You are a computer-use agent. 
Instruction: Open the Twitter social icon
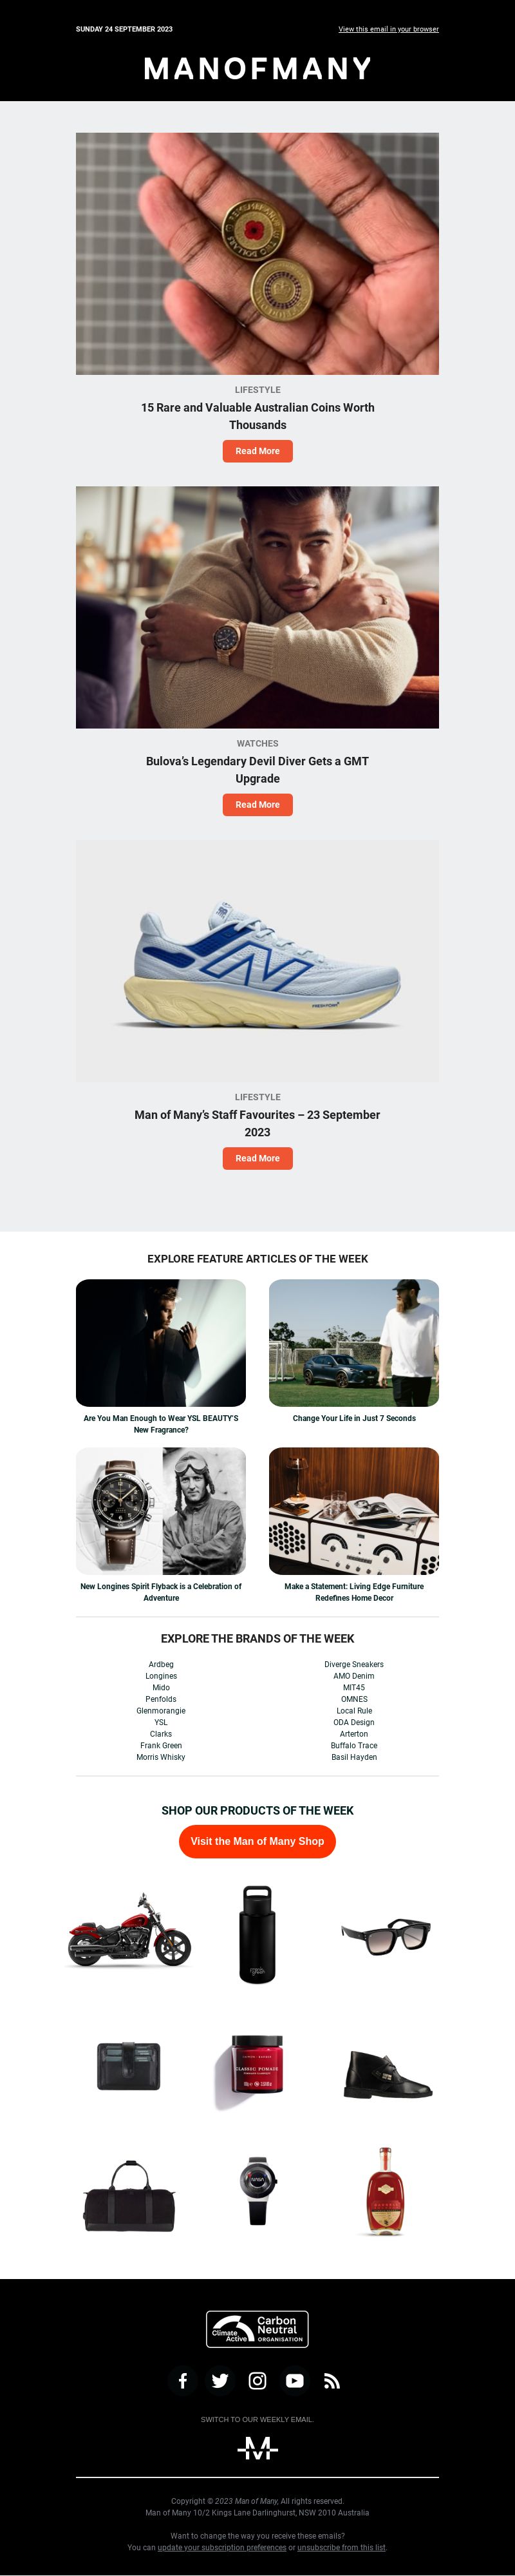point(220,2381)
